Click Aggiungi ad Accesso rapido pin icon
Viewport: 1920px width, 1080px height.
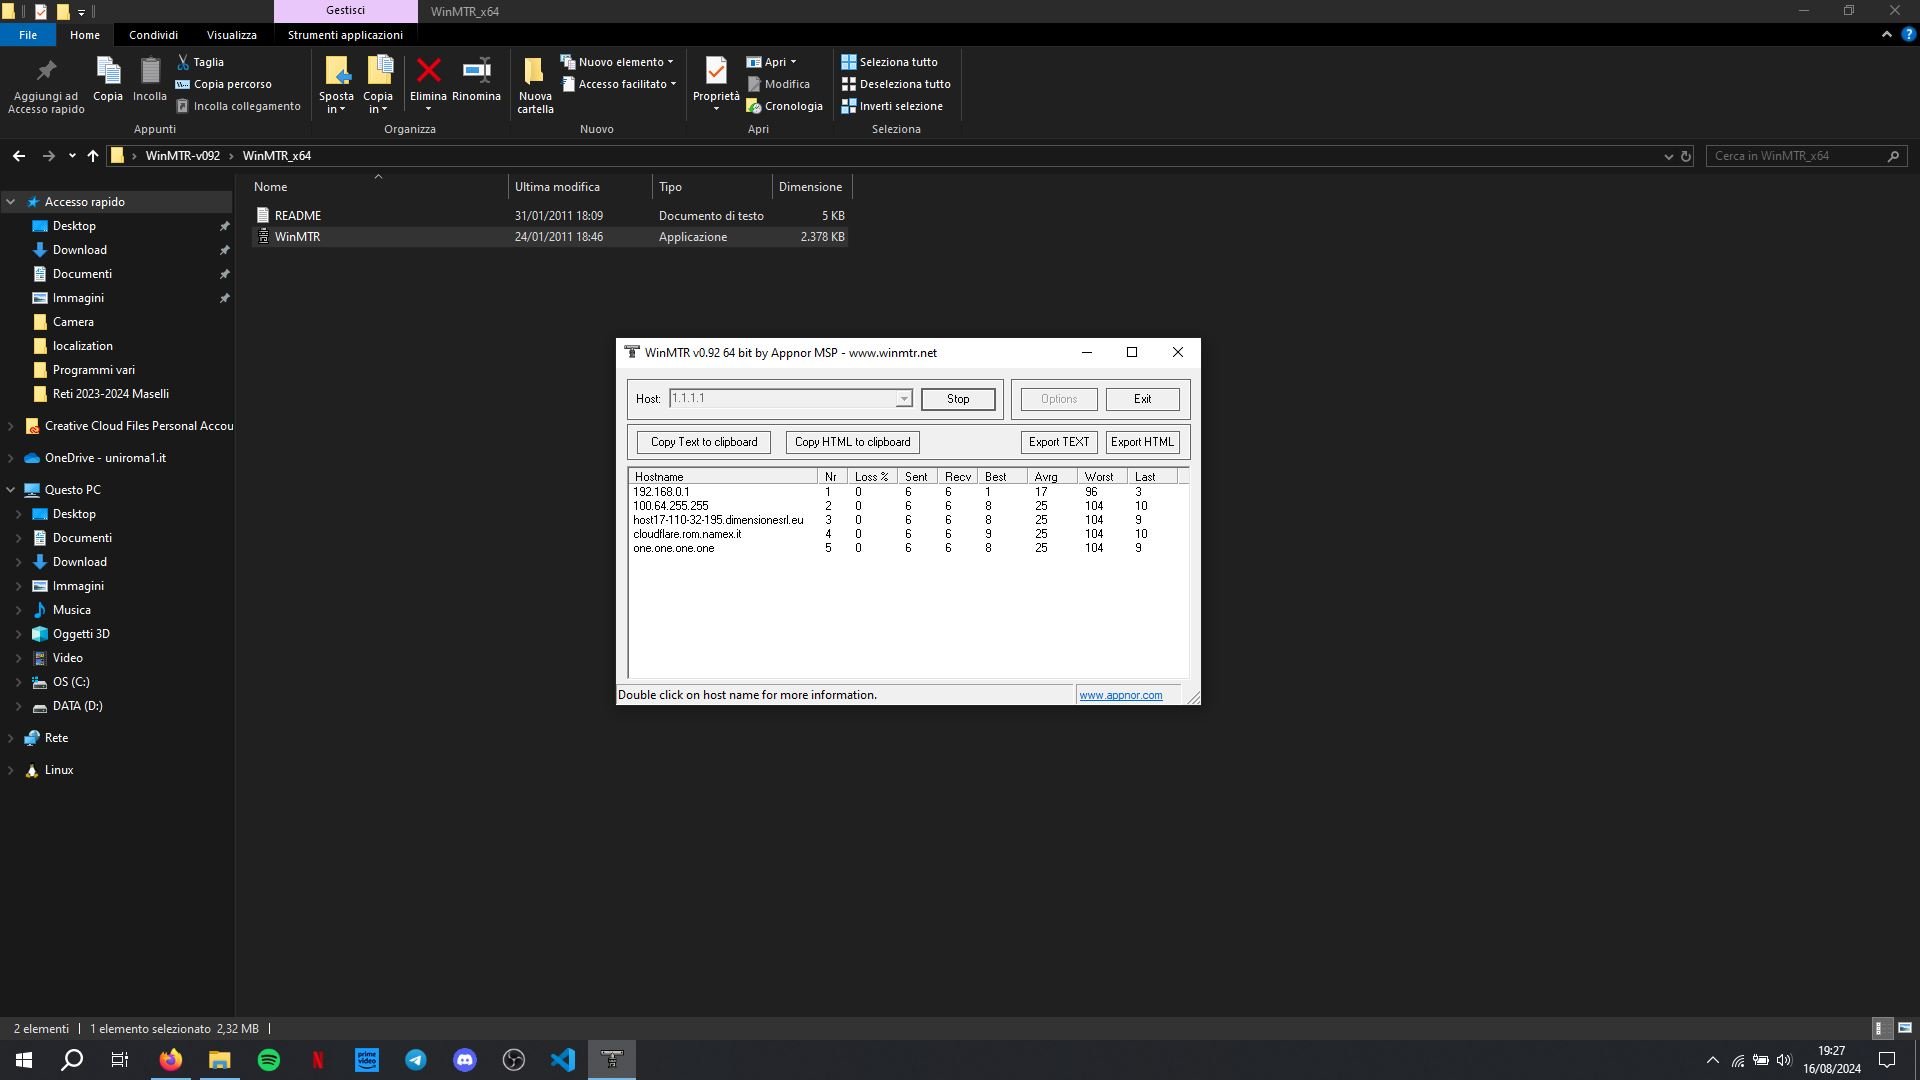[46, 72]
